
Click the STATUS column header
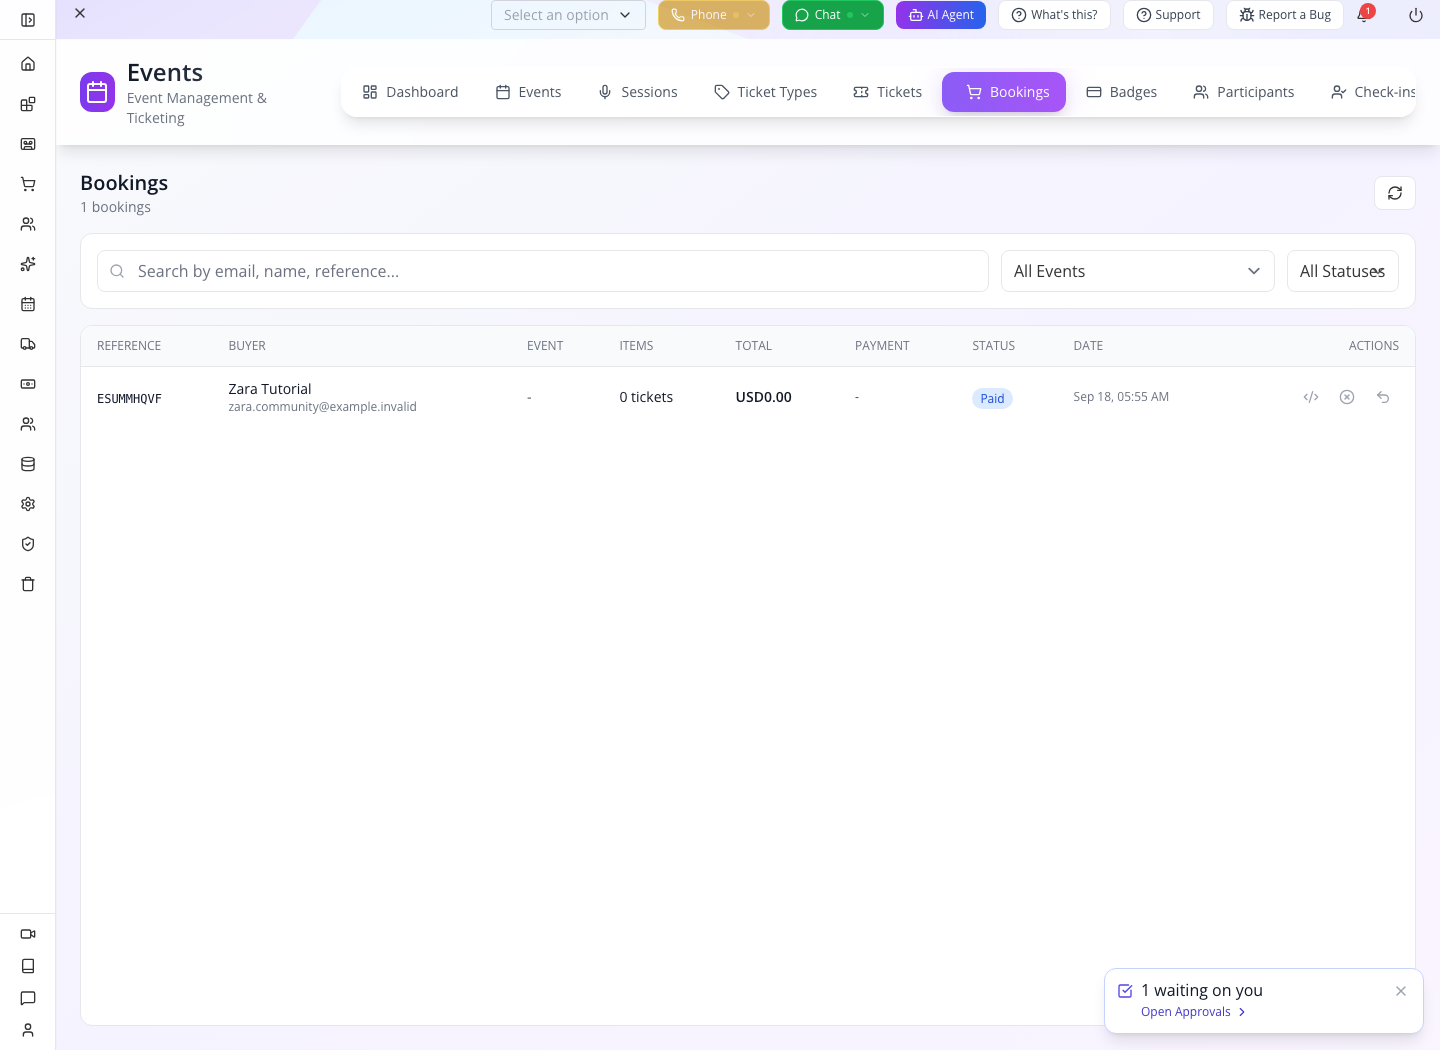click(x=993, y=346)
